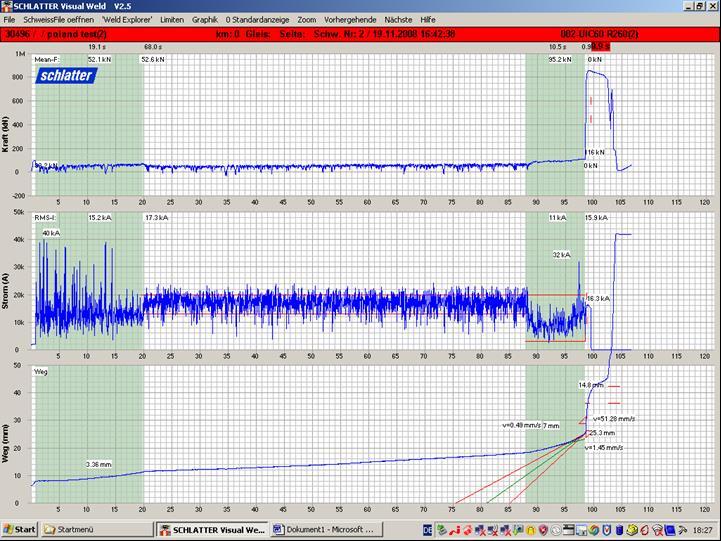Screen dimensions: 721x541
Task: Click header text '002 UIC60 R260(2)'
Action: coord(599,34)
